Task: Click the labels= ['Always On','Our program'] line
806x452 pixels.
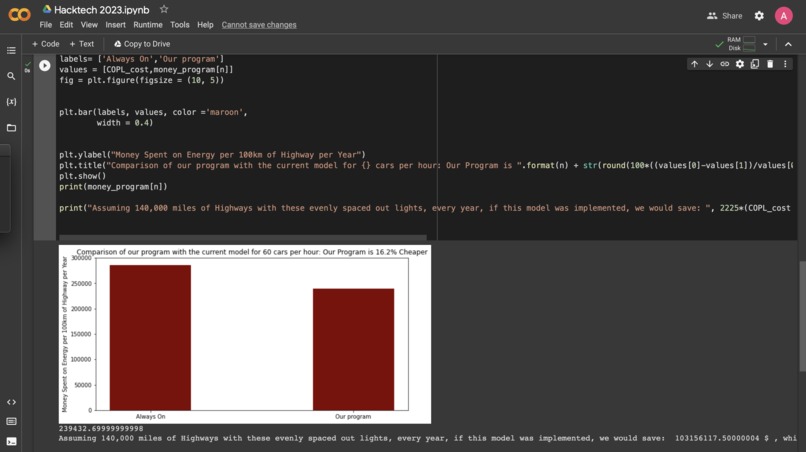Action: (x=141, y=59)
